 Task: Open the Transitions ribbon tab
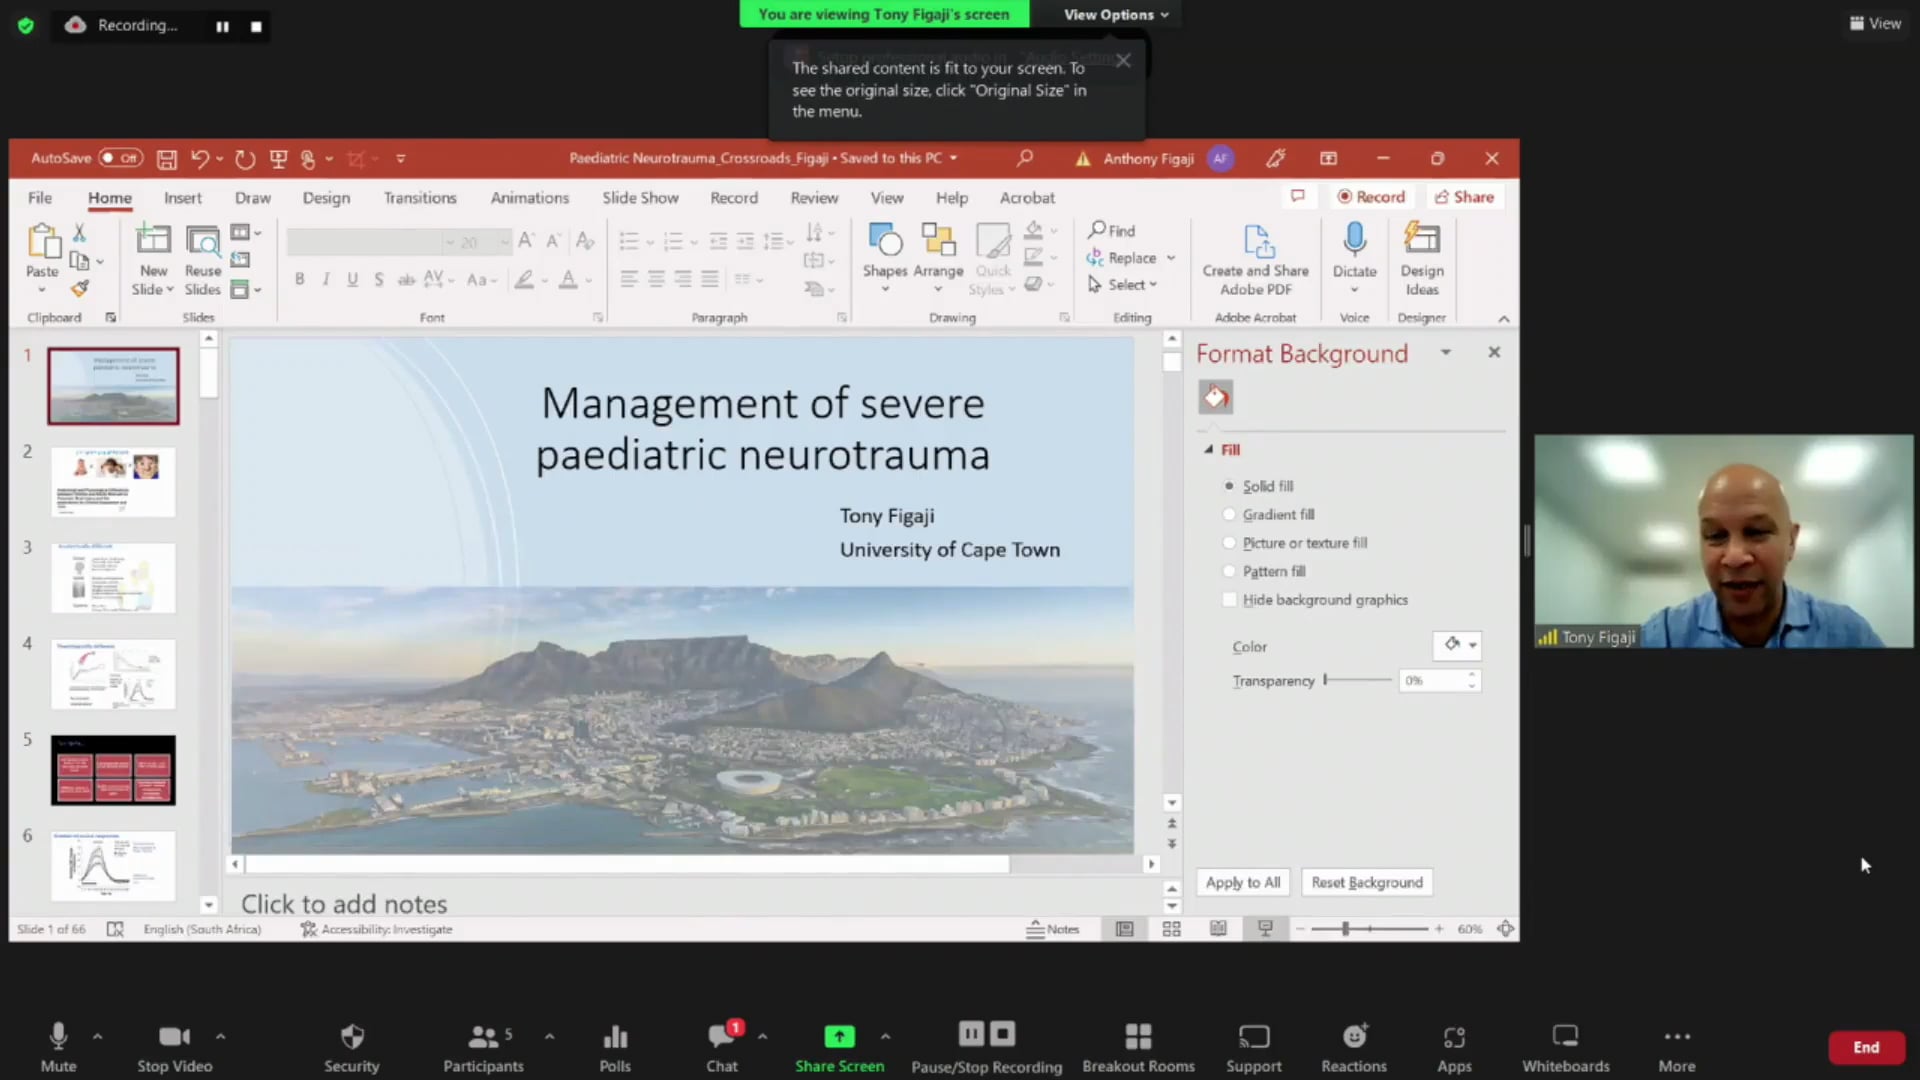419,198
